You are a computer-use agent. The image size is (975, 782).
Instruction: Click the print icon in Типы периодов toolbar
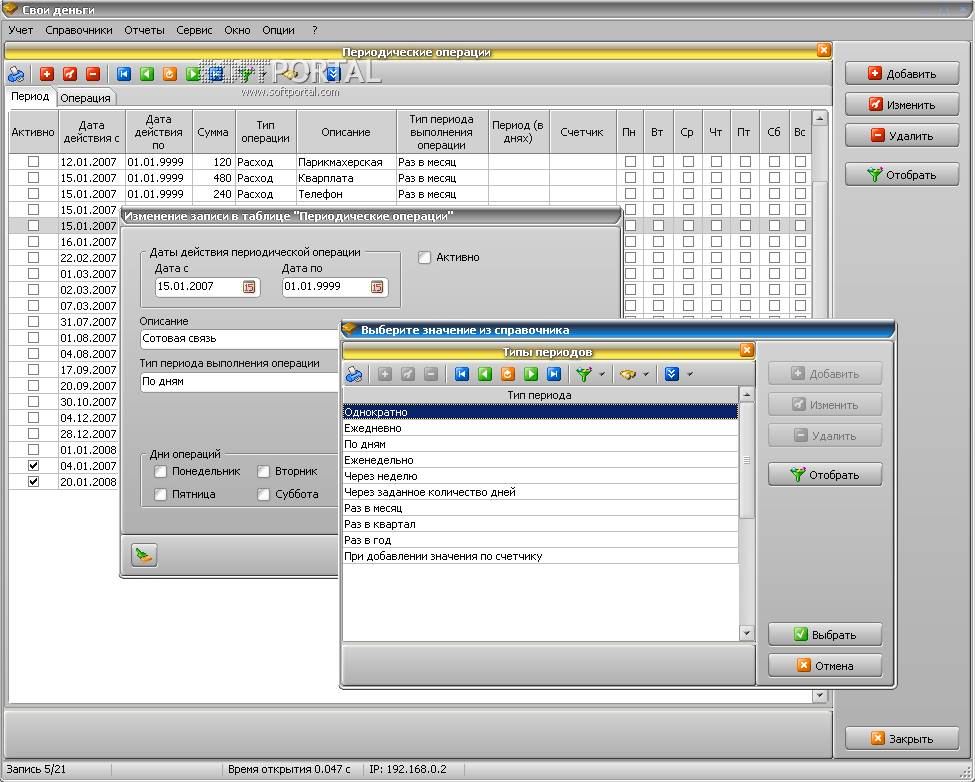click(x=355, y=374)
